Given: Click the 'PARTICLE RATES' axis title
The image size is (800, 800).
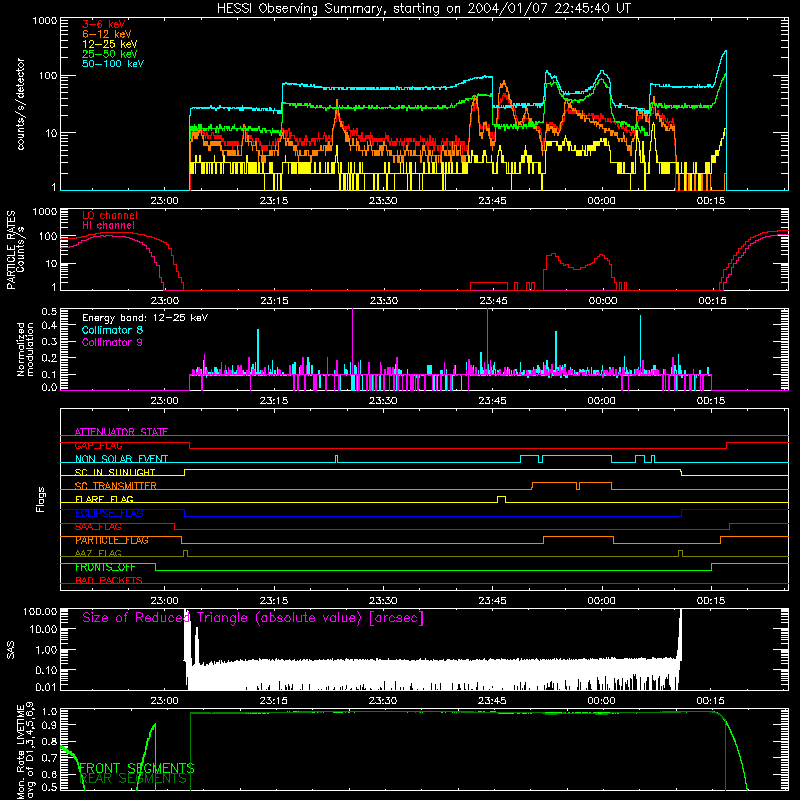Looking at the screenshot, I should [10, 250].
